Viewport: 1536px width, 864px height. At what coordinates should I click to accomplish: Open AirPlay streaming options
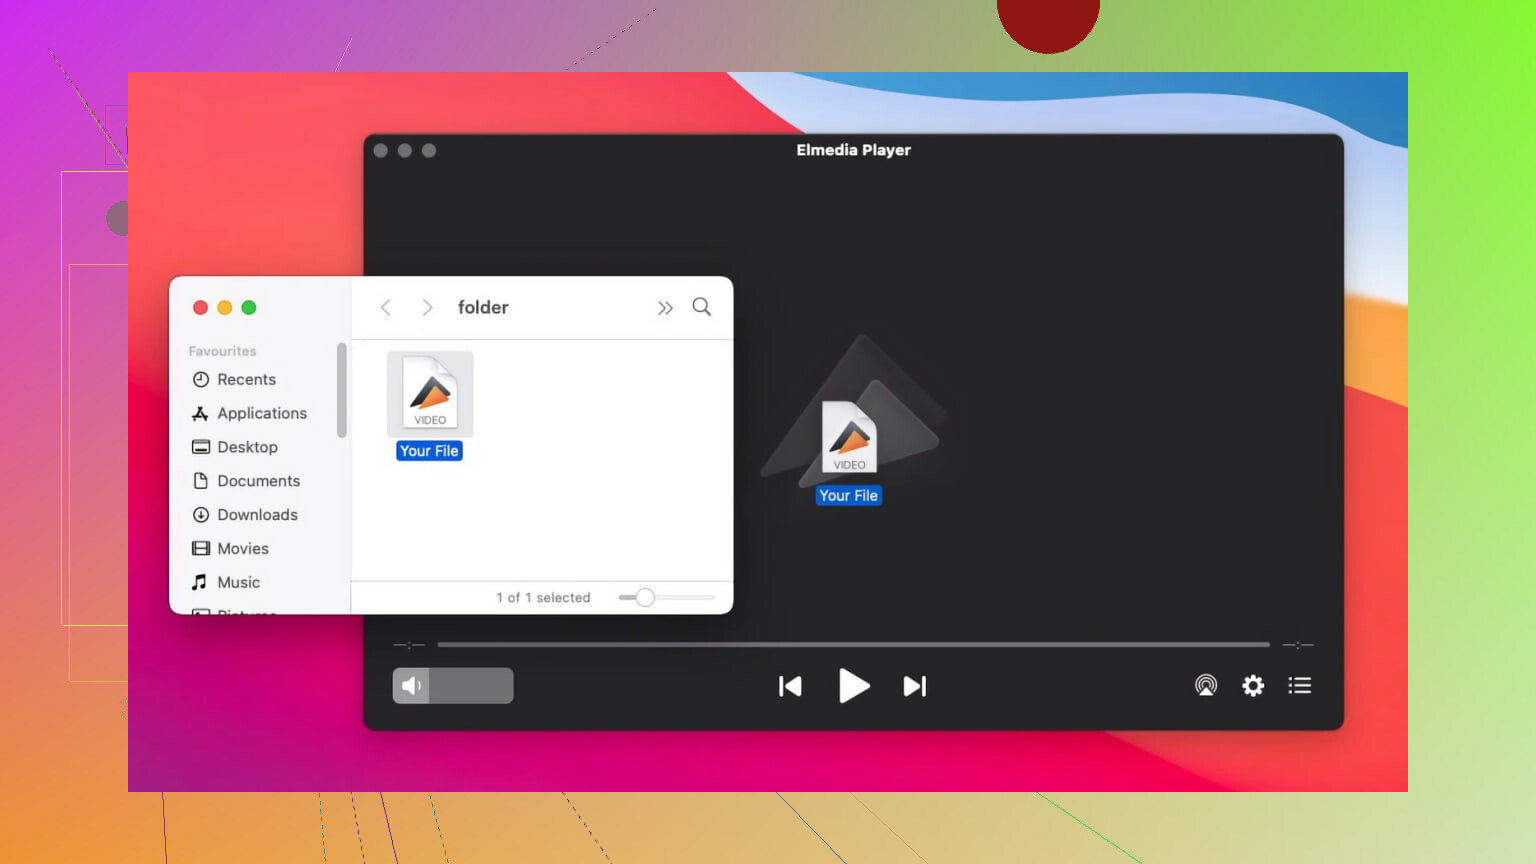[1206, 685]
